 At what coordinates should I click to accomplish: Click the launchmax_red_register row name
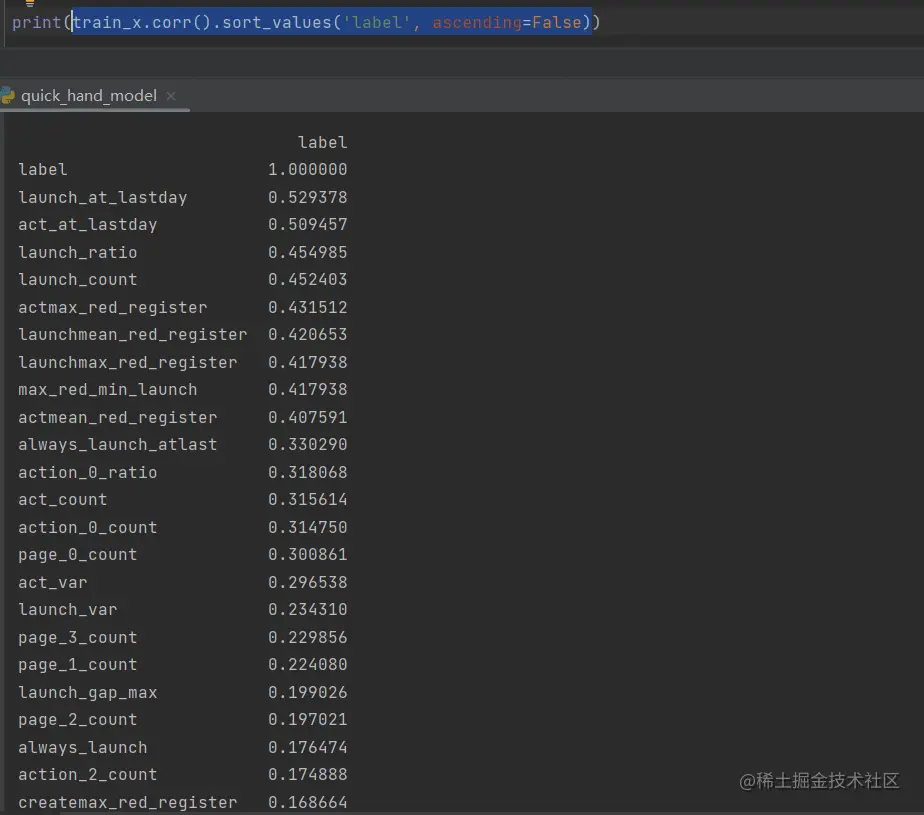(x=128, y=362)
